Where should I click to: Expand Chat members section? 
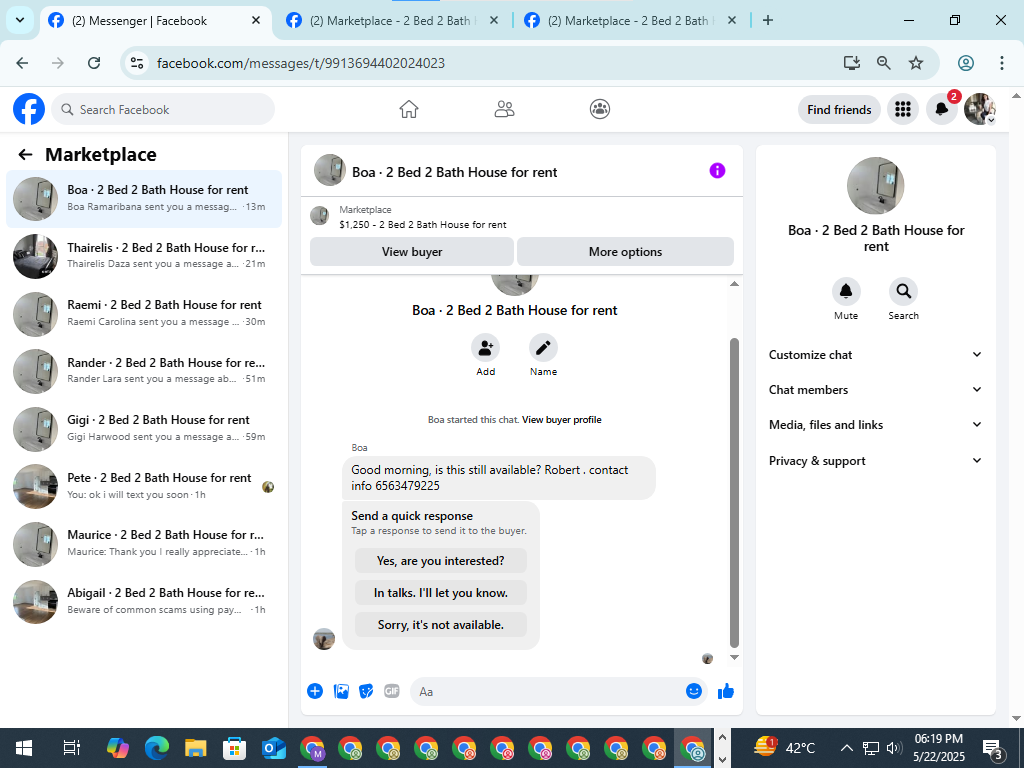coord(875,390)
